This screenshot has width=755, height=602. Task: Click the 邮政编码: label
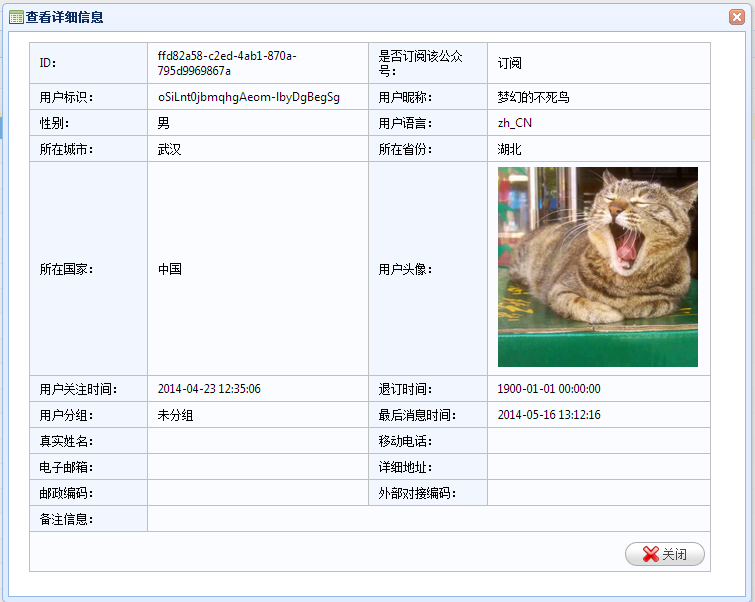click(x=66, y=493)
